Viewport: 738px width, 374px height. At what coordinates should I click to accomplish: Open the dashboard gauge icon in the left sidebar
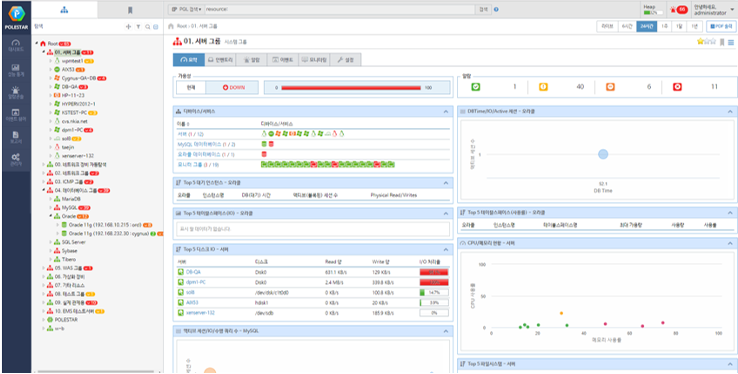(x=16, y=45)
